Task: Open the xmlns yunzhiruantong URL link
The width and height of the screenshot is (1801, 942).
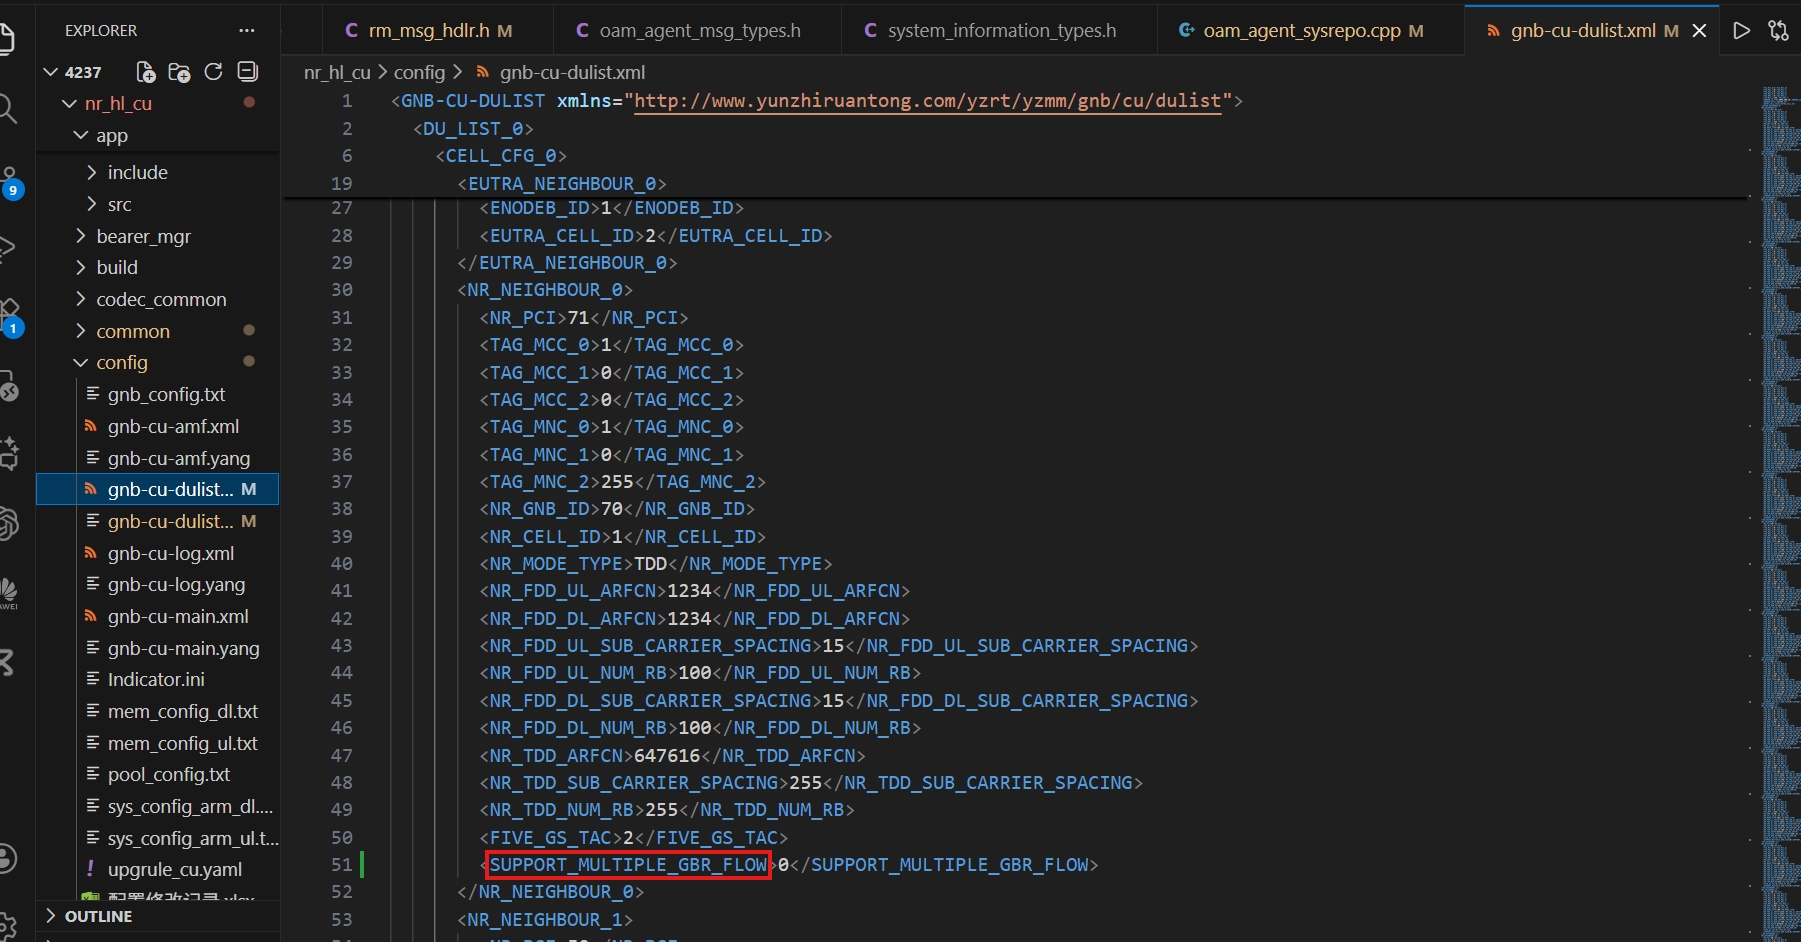Action: pyautogui.click(x=927, y=101)
